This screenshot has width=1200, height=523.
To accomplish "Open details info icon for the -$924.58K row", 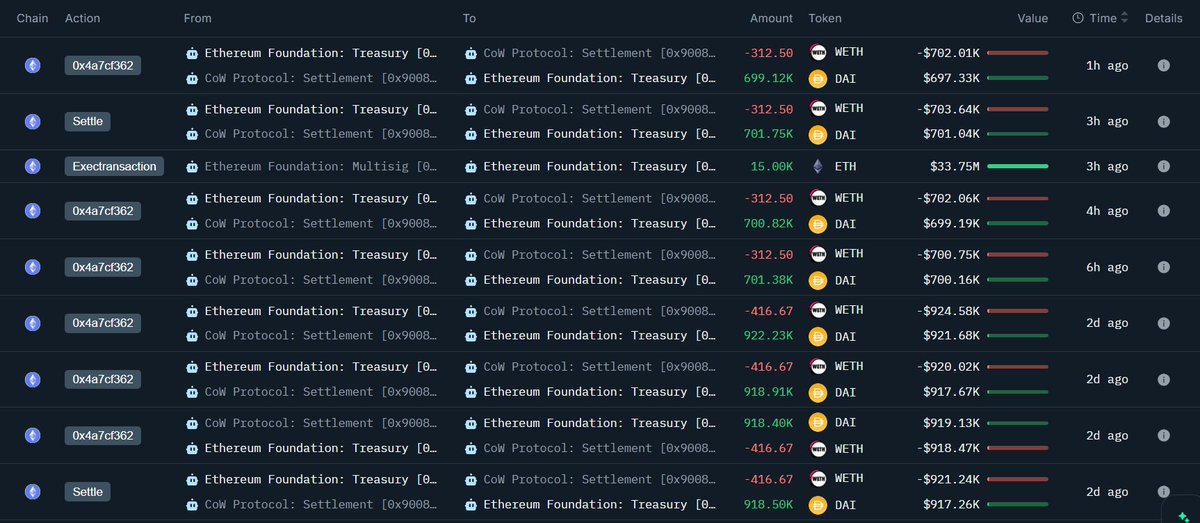I will coord(1163,323).
